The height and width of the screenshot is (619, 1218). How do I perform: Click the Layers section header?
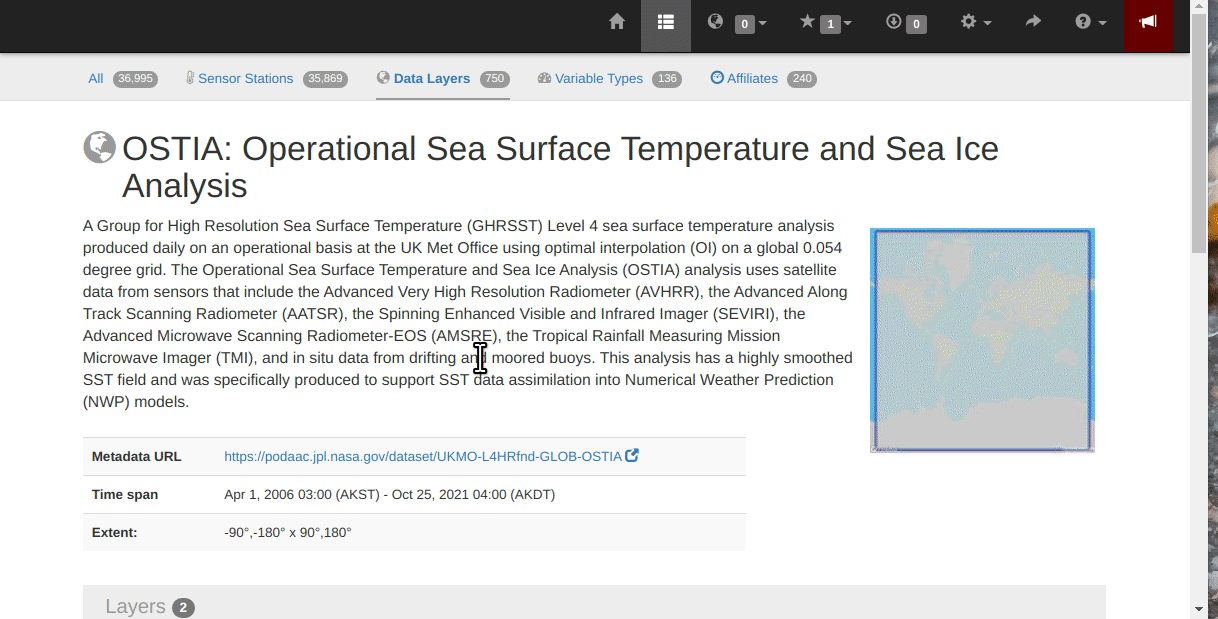tap(594, 602)
